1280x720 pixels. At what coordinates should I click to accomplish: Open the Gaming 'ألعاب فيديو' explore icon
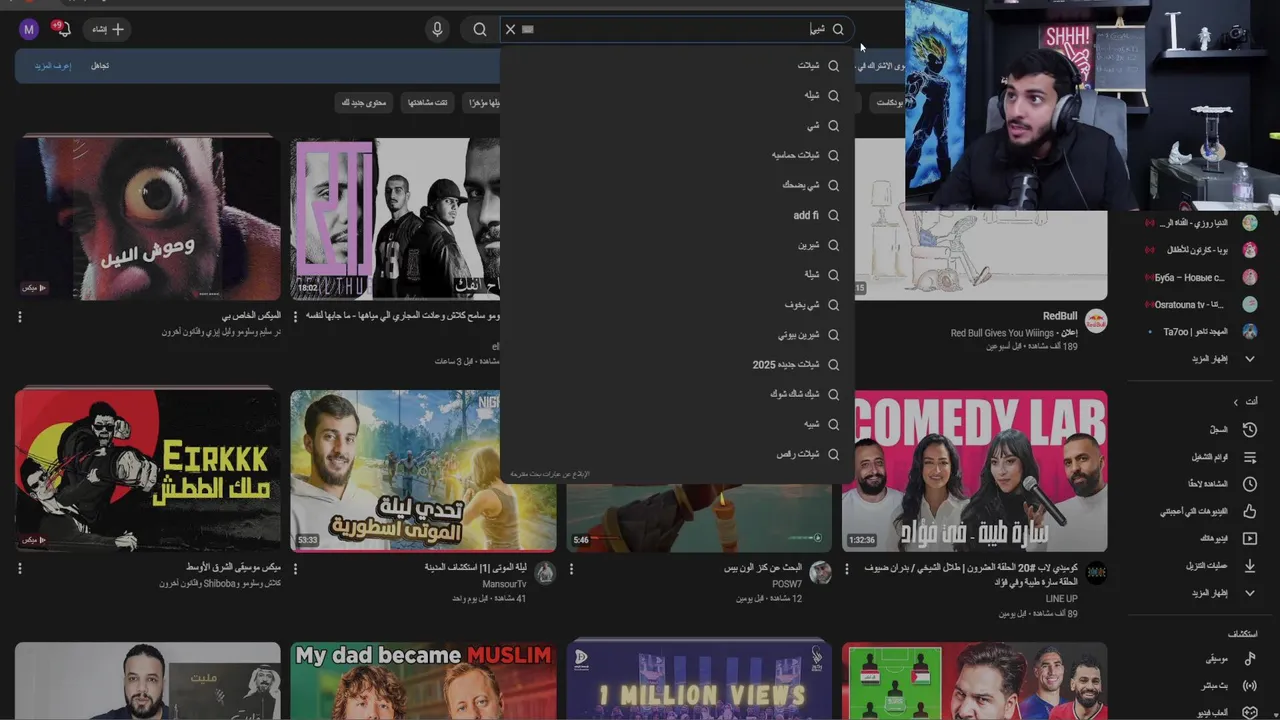coord(1249,712)
